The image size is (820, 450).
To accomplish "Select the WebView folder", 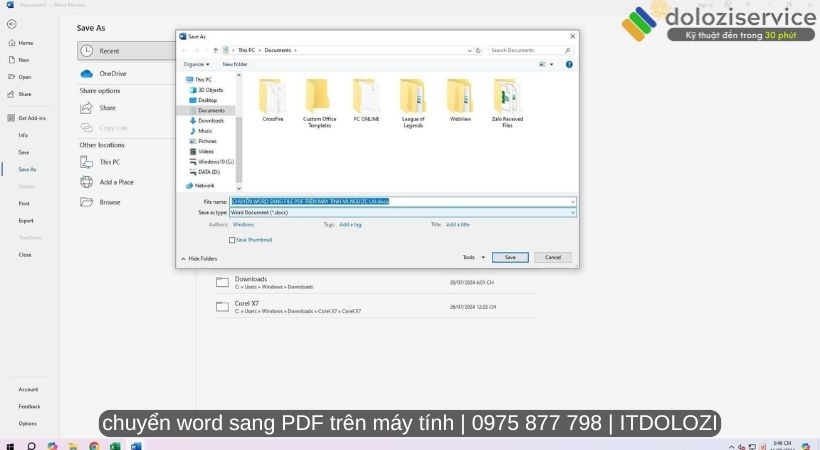I will (x=460, y=100).
